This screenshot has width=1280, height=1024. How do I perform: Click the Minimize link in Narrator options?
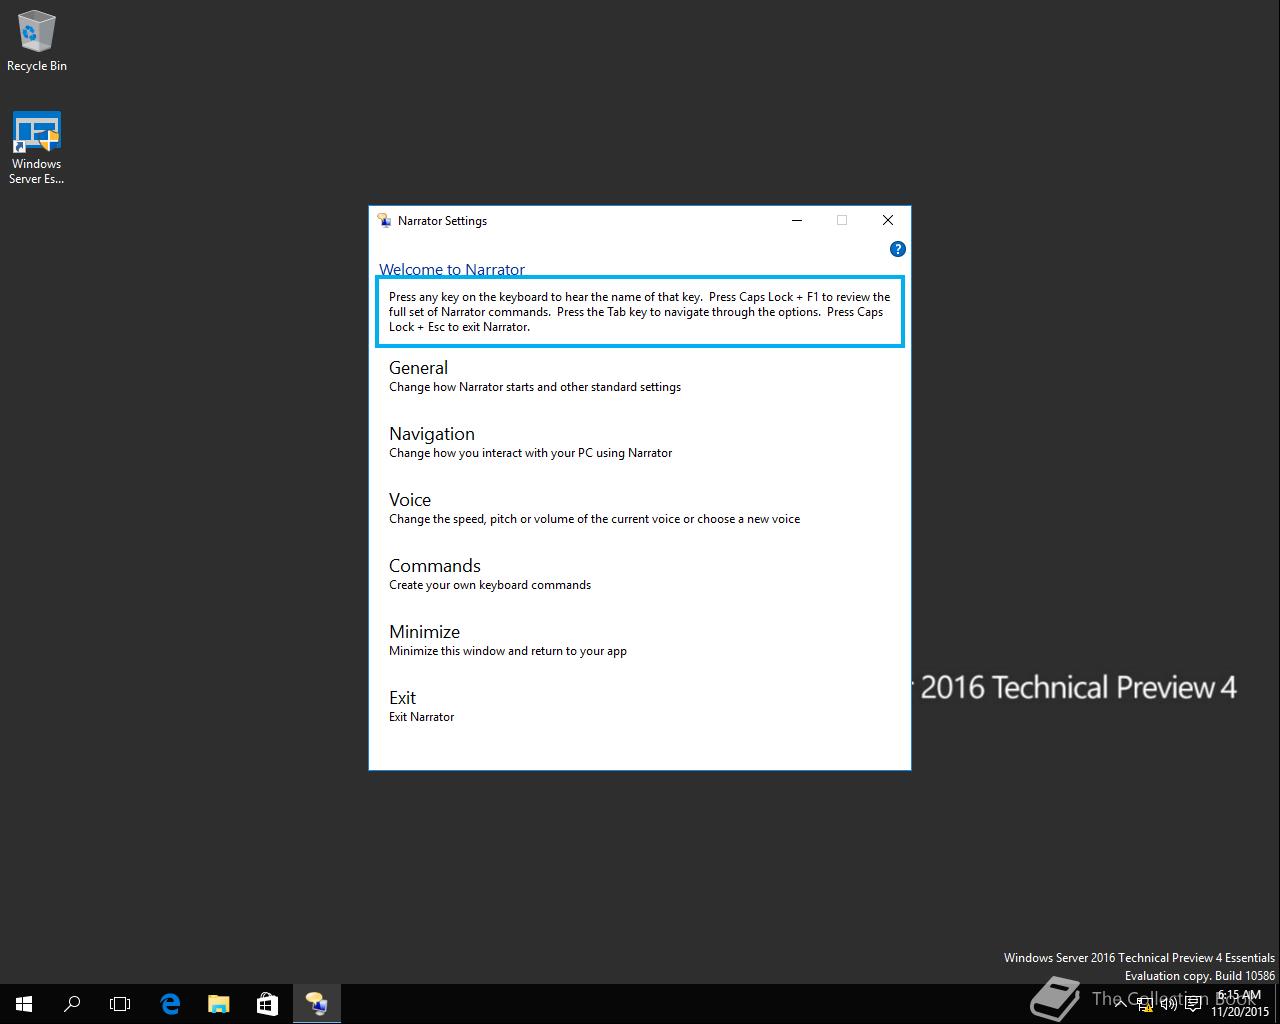[424, 632]
